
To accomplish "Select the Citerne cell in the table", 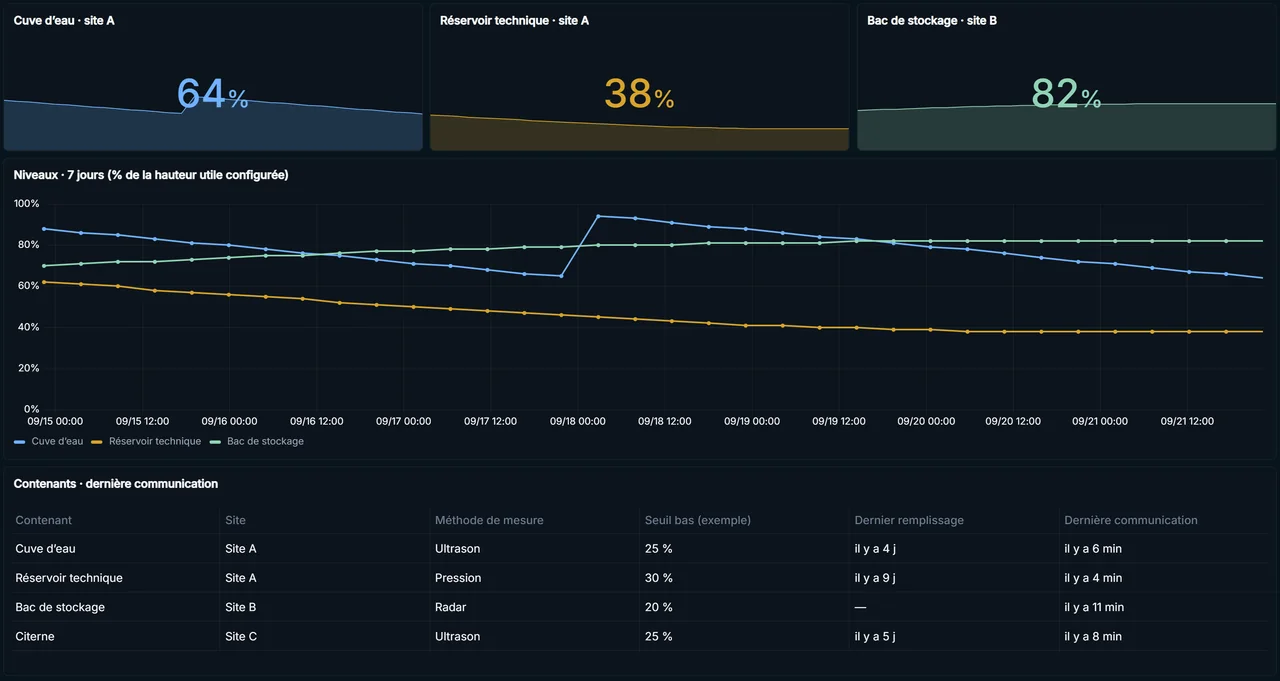I will coord(35,636).
